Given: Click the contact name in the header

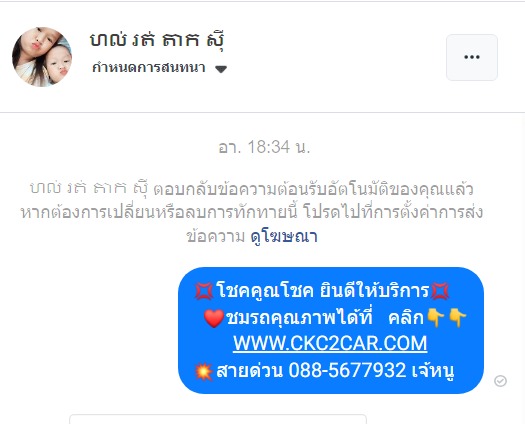Looking at the screenshot, I should pyautogui.click(x=157, y=41).
